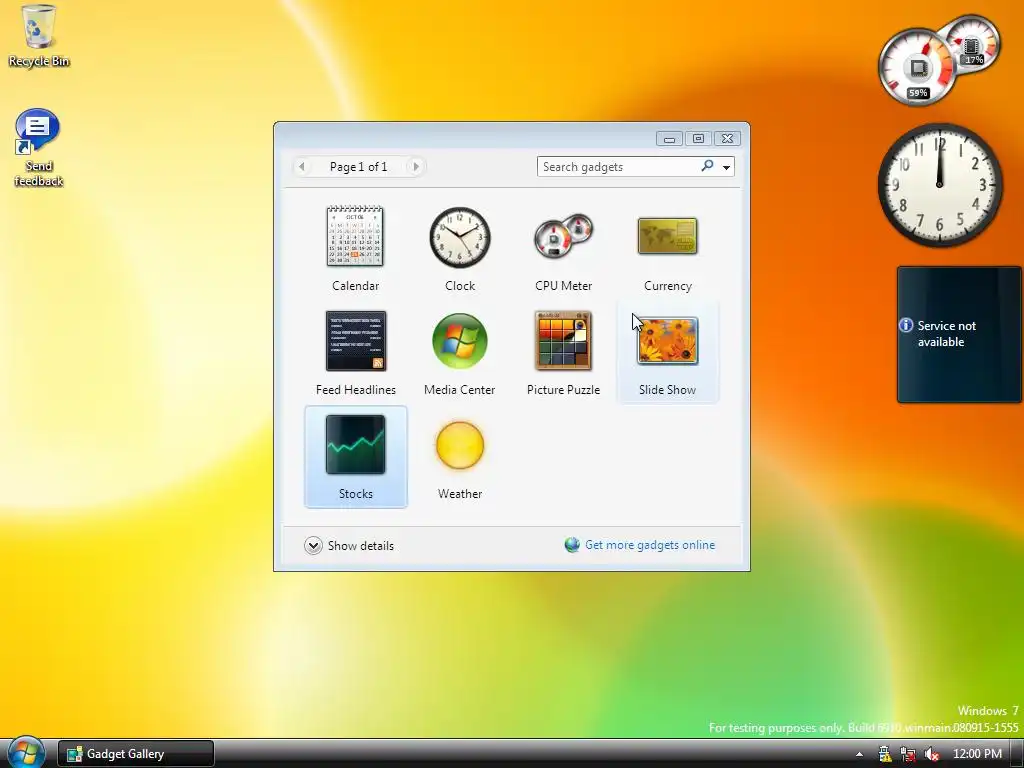Select the Clock gadget in the gallery
This screenshot has height=768, width=1024.
click(460, 237)
